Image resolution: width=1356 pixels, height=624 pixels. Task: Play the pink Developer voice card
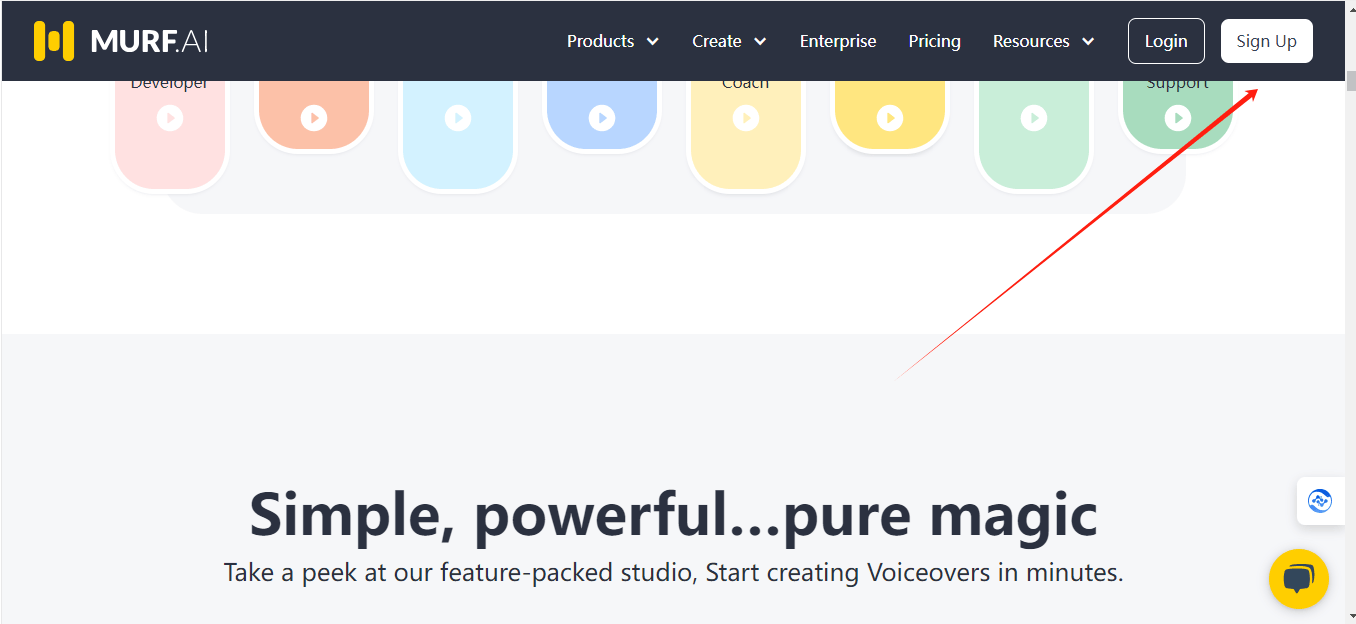[x=170, y=118]
